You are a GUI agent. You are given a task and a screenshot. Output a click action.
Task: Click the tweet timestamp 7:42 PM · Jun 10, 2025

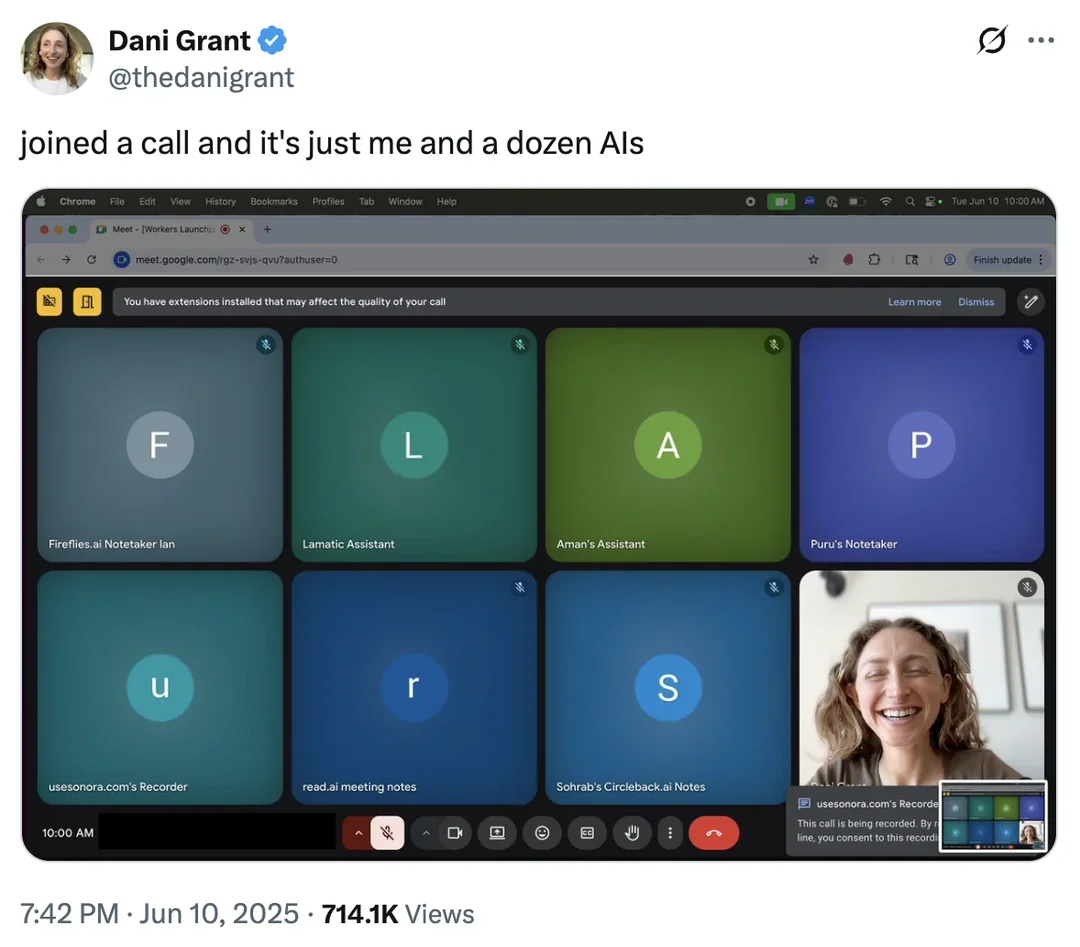159,914
